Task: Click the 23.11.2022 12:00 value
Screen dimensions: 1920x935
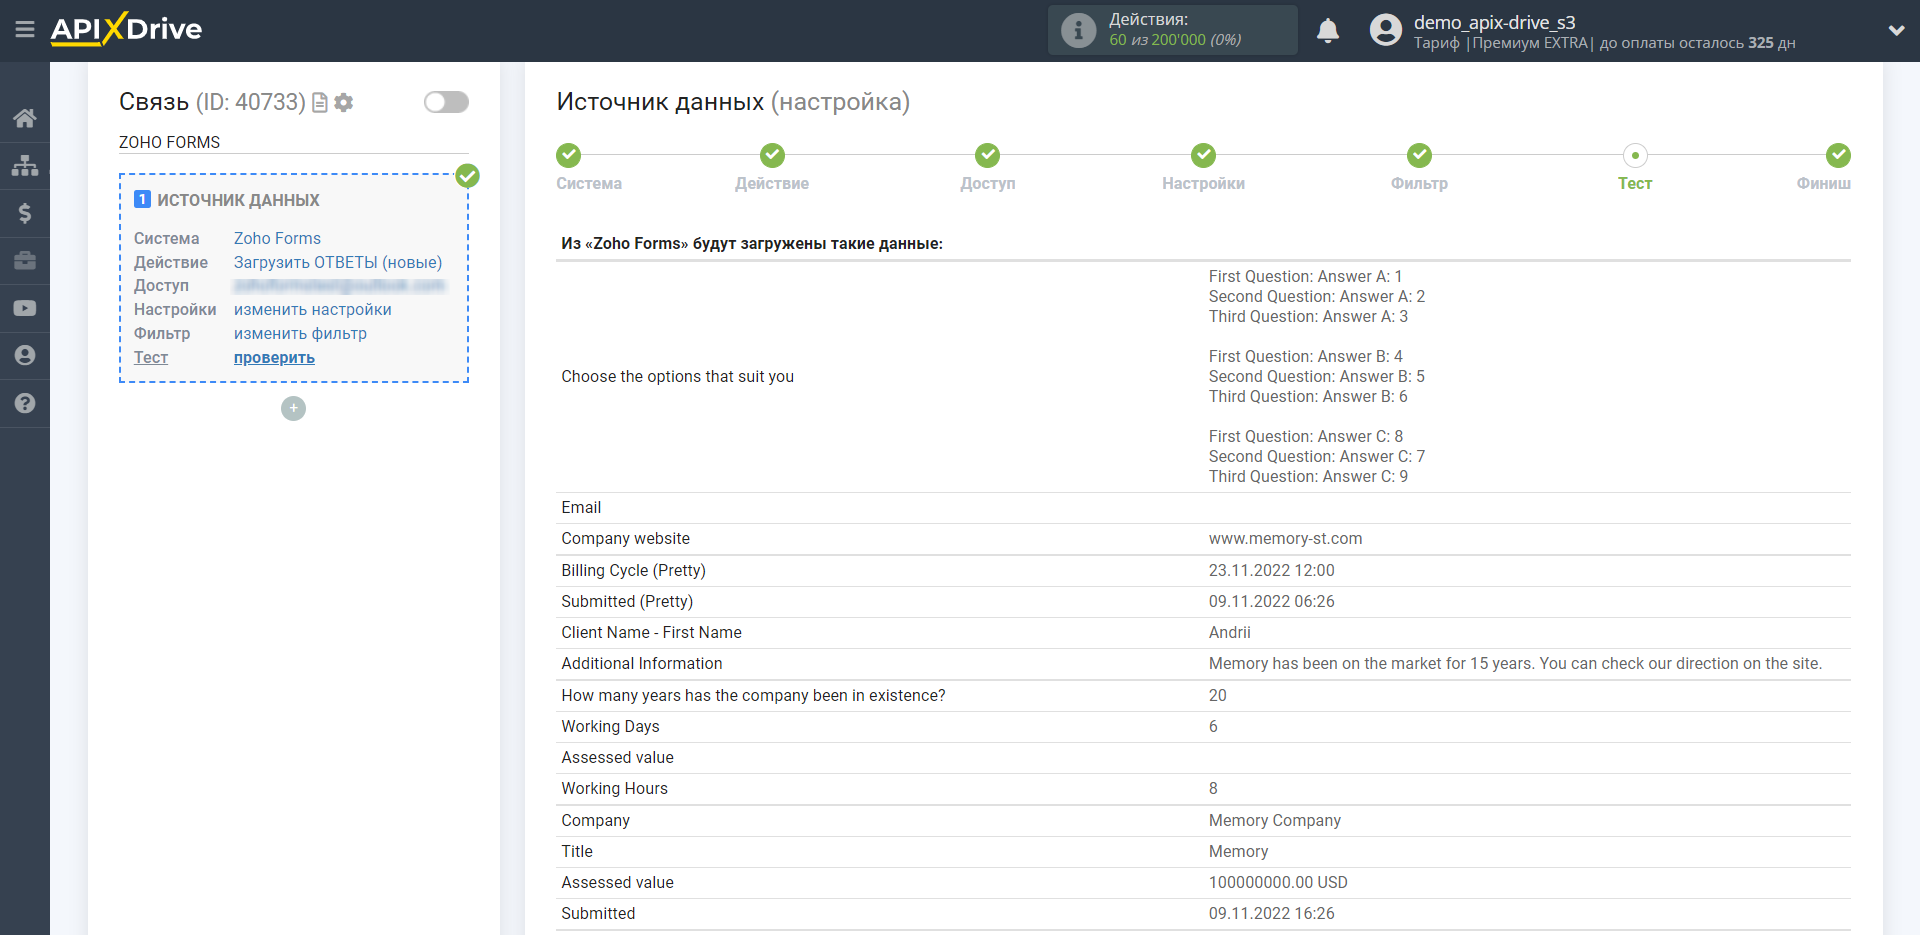Action: point(1271,570)
